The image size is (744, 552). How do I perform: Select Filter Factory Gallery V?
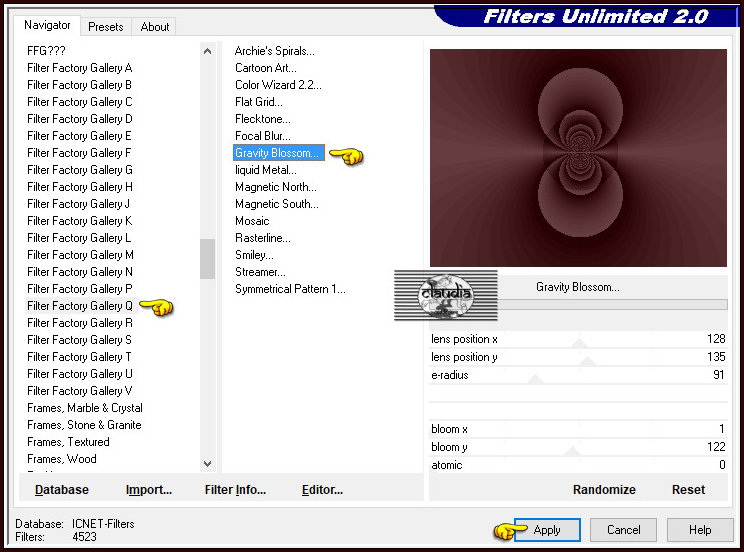79,391
